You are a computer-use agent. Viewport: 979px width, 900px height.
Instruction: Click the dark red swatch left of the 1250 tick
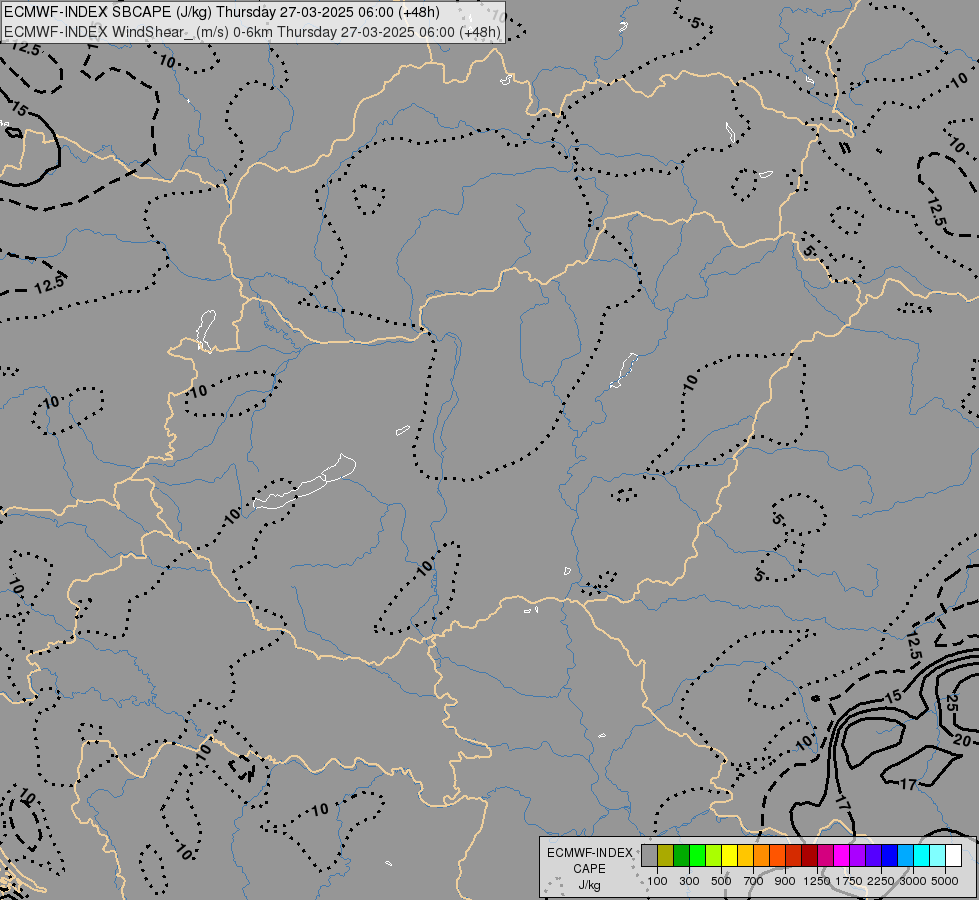pyautogui.click(x=810, y=856)
